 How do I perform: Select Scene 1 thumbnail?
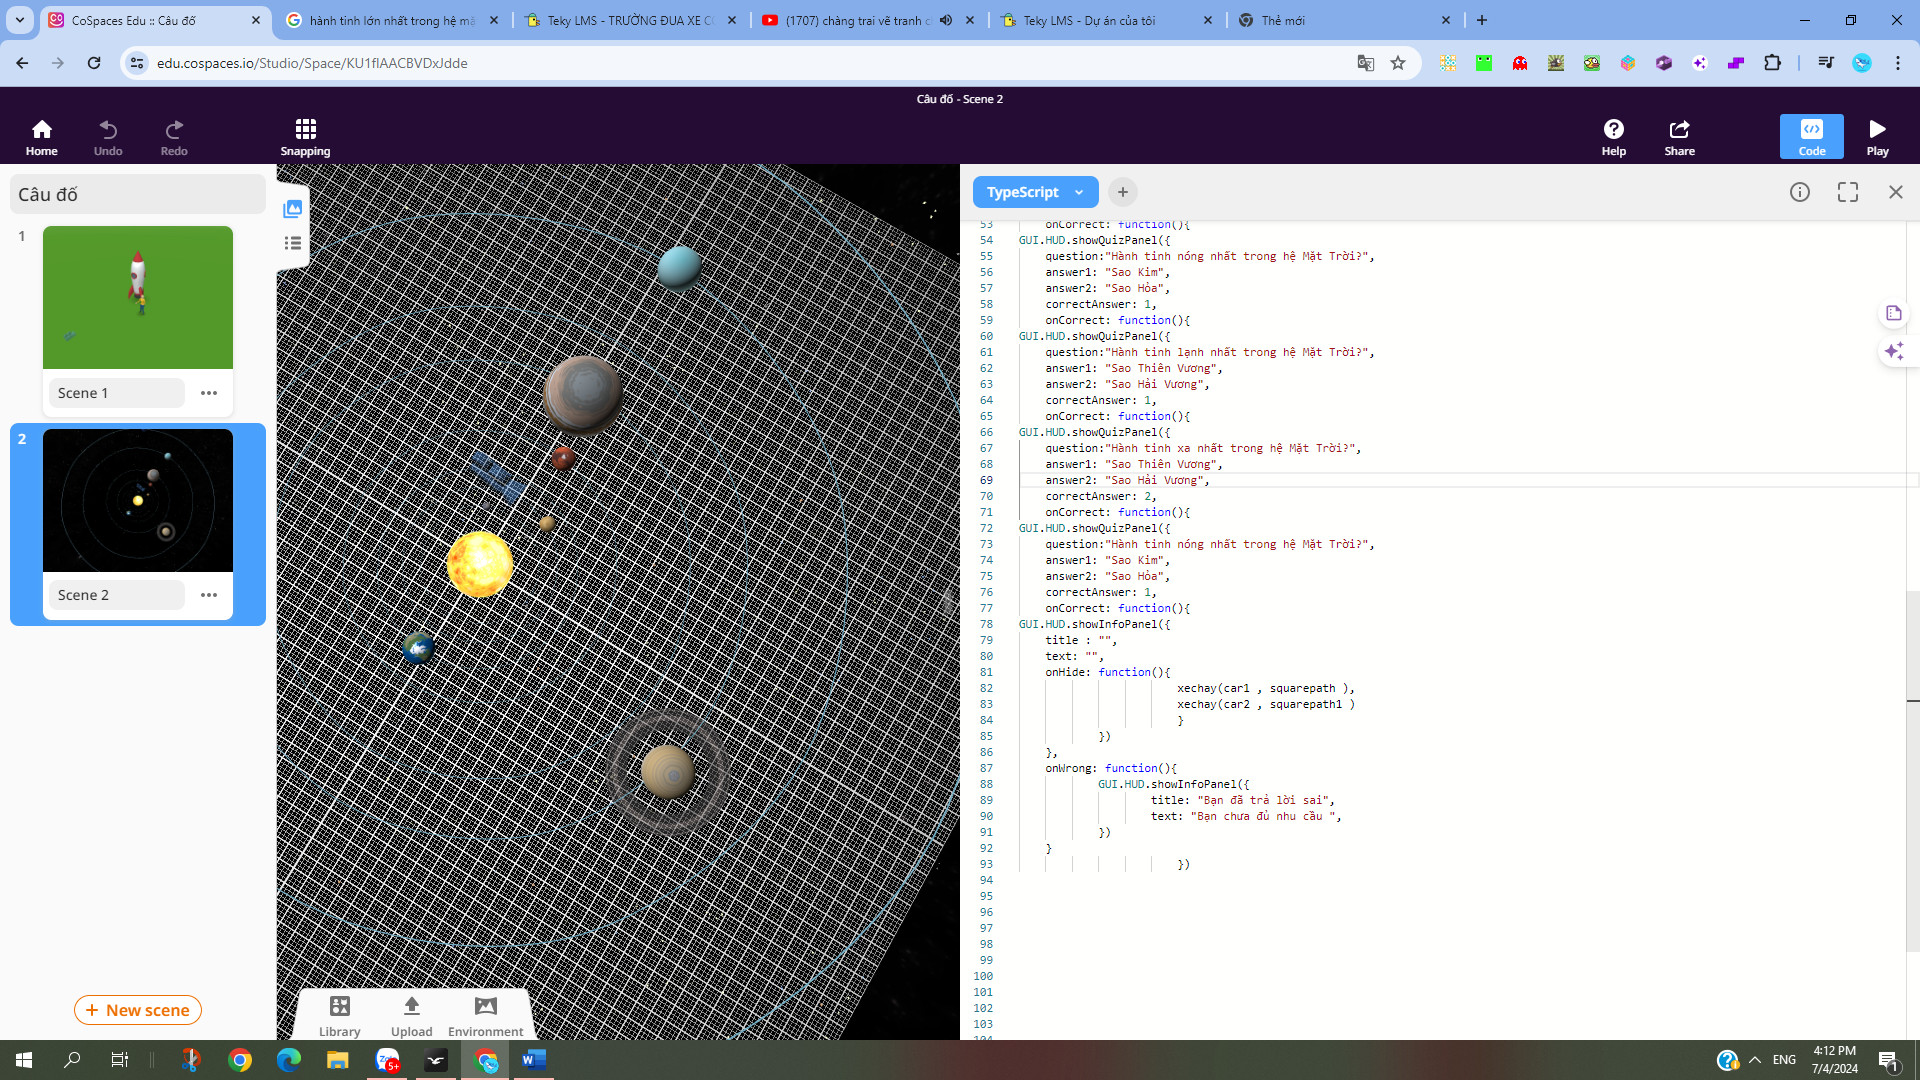click(138, 297)
